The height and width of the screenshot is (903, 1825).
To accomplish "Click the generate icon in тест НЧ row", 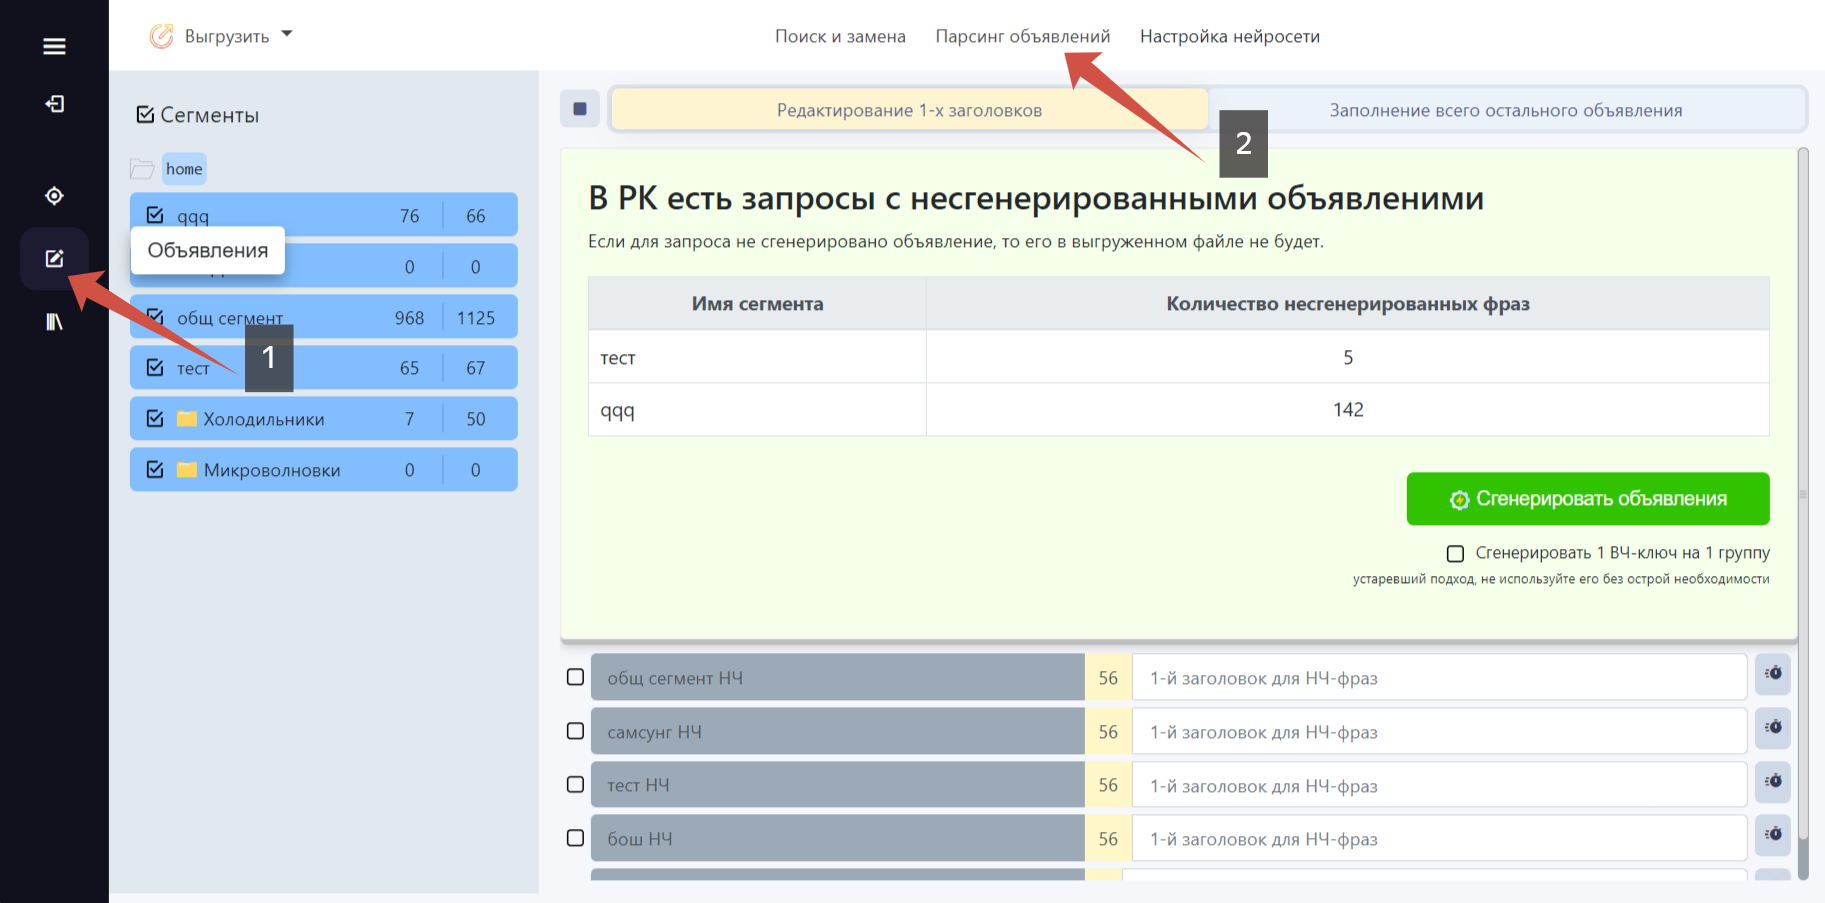I will 1773,782.
